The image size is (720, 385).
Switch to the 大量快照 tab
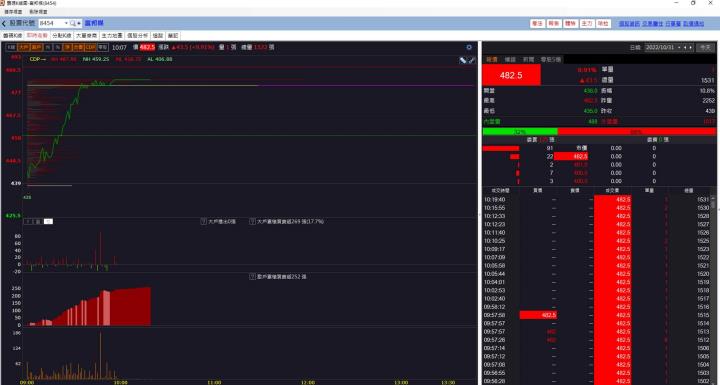[x=86, y=35]
